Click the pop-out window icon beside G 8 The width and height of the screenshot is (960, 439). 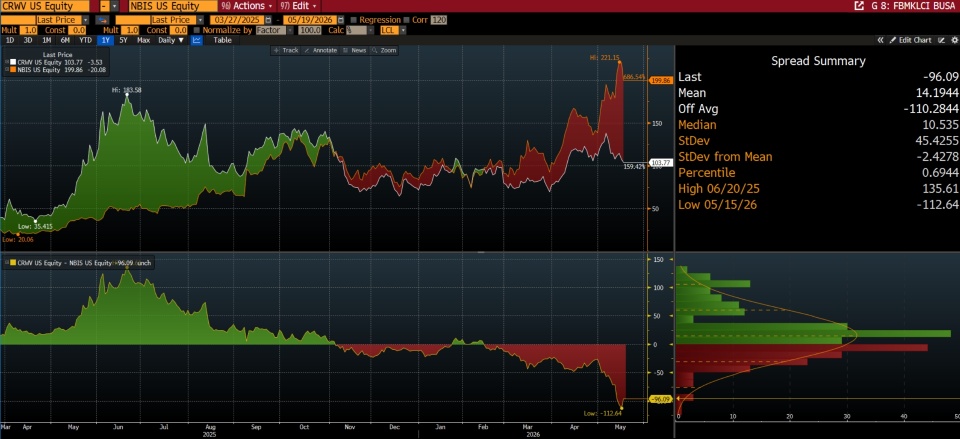(x=858, y=6)
